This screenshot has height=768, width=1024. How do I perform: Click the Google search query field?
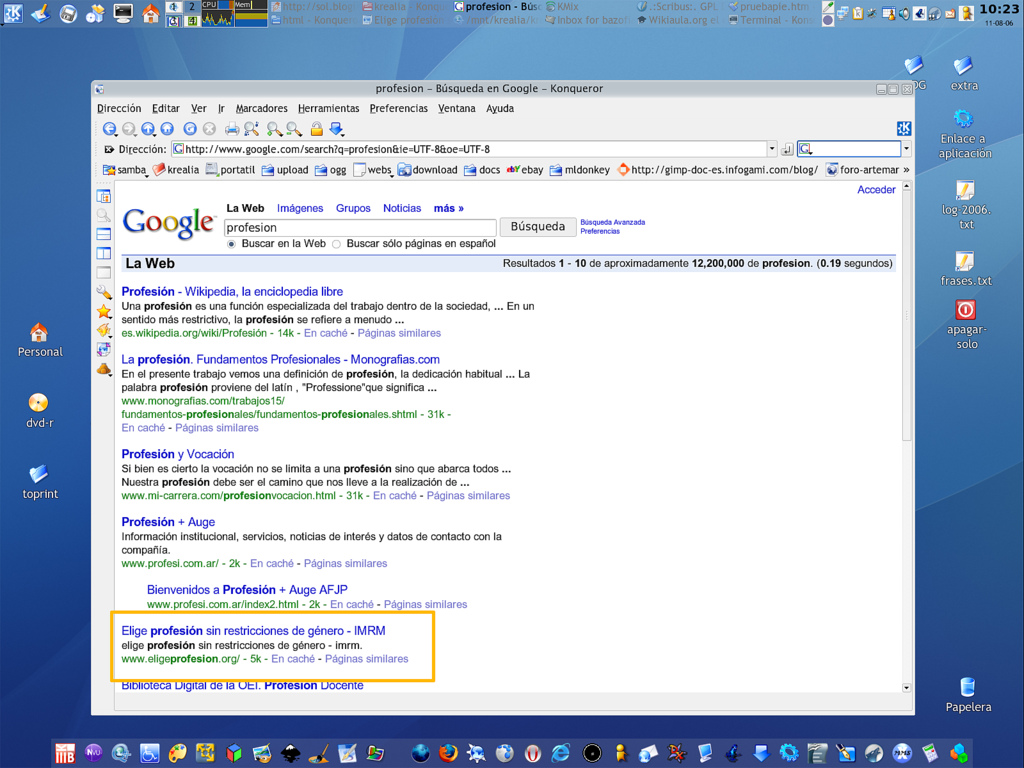pyautogui.click(x=360, y=227)
